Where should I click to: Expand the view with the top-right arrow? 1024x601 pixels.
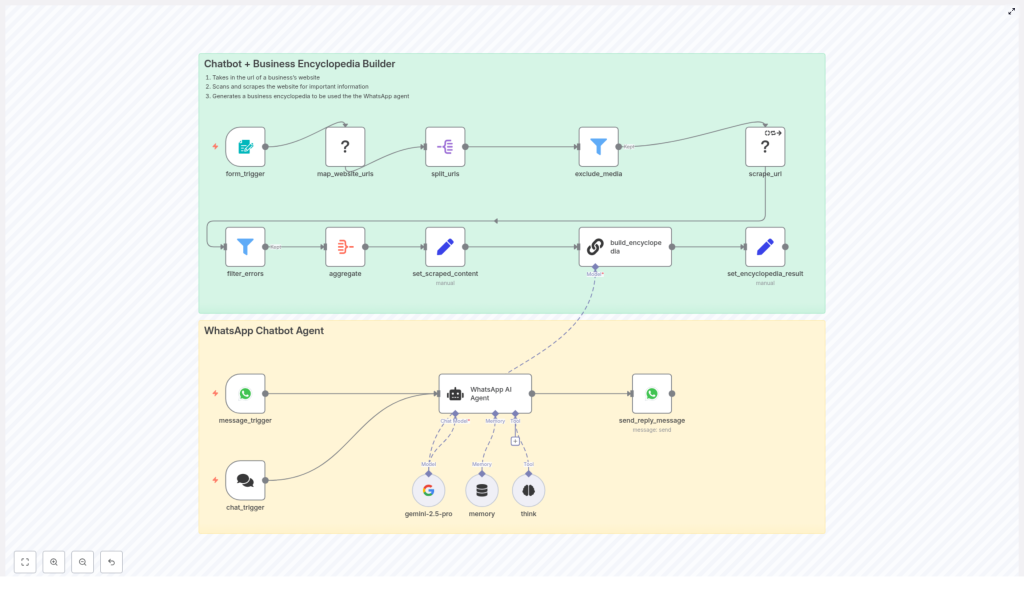pyautogui.click(x=1012, y=10)
